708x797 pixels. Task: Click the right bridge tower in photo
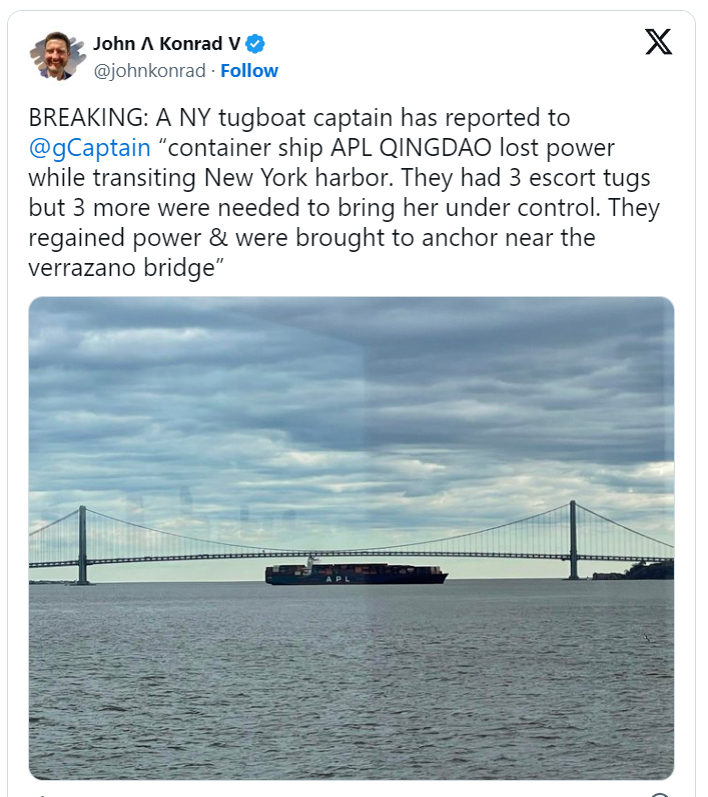pyautogui.click(x=573, y=540)
